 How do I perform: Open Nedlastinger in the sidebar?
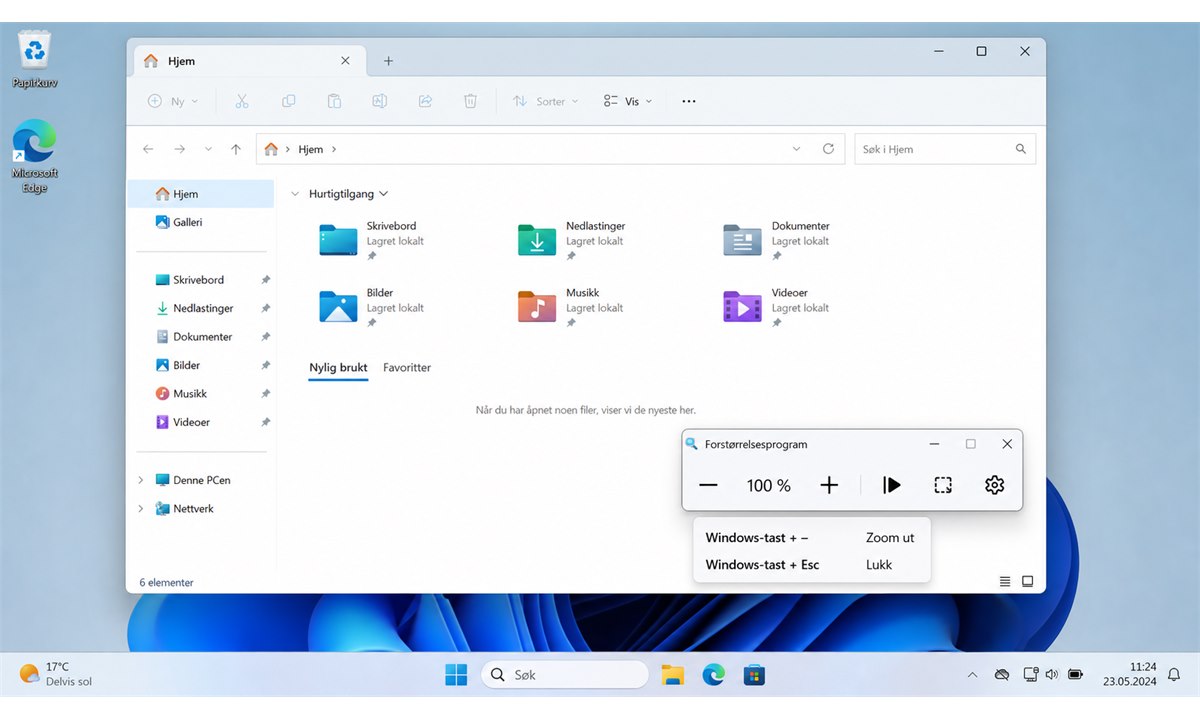(200, 308)
